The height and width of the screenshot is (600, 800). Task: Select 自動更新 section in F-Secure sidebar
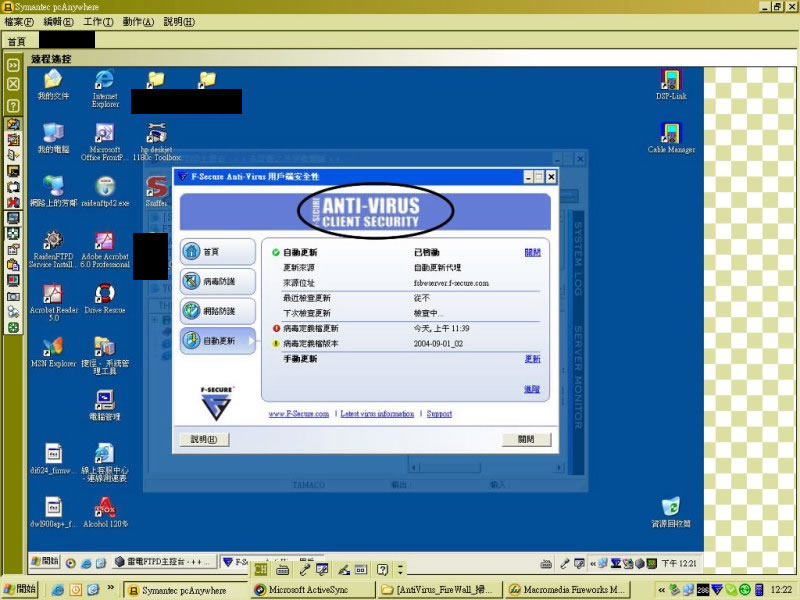[217, 340]
